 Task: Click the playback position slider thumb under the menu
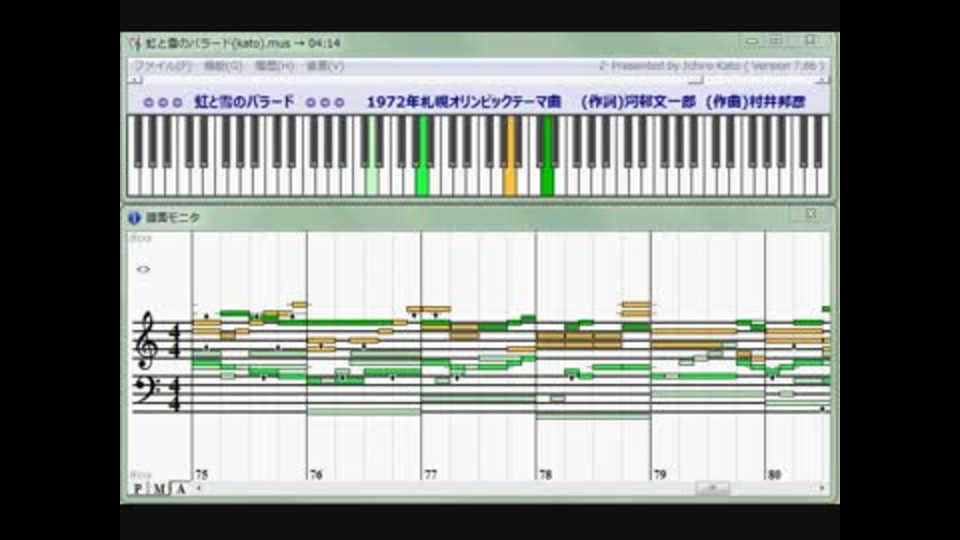(x=696, y=80)
